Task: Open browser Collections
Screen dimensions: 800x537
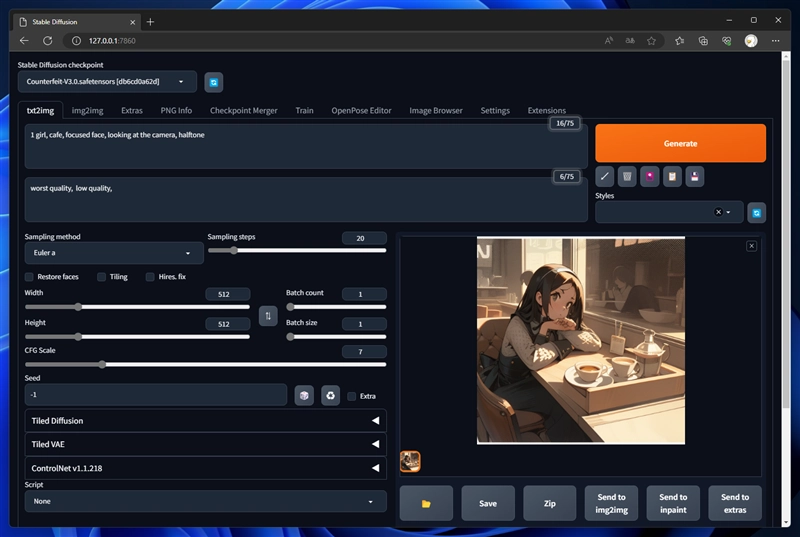Action: coord(703,41)
